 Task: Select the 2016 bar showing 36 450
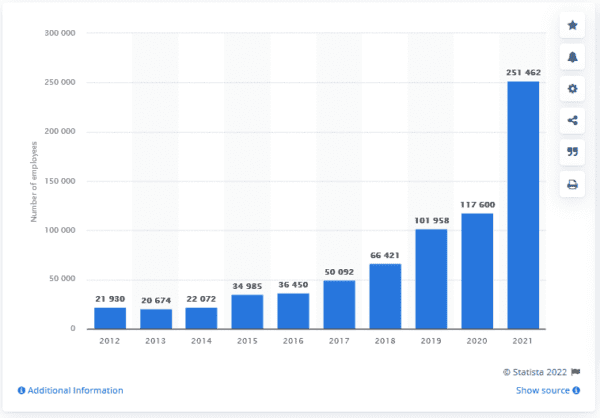click(294, 311)
